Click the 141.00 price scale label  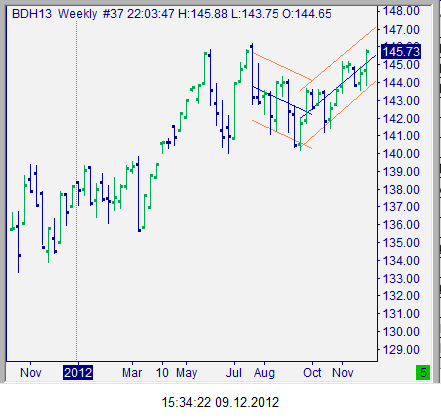coord(401,136)
